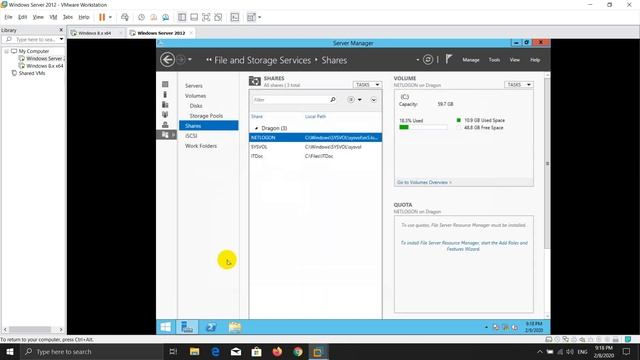Screen dimensions: 640x360
Task: Revert to snapshot icon
Action: [153, 17]
